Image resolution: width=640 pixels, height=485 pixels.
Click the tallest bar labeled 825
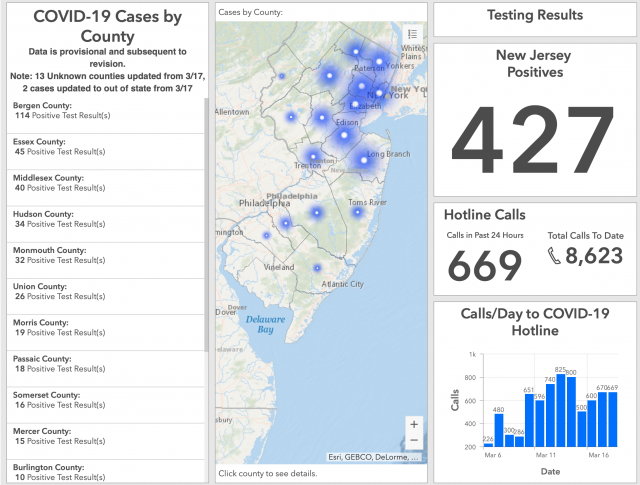(561, 409)
